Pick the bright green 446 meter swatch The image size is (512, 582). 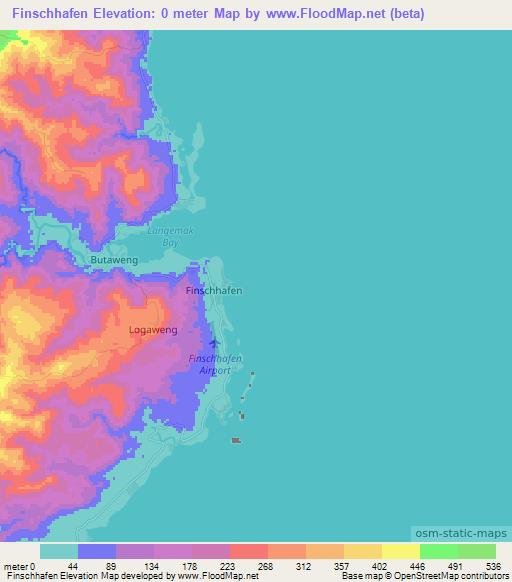click(439, 551)
